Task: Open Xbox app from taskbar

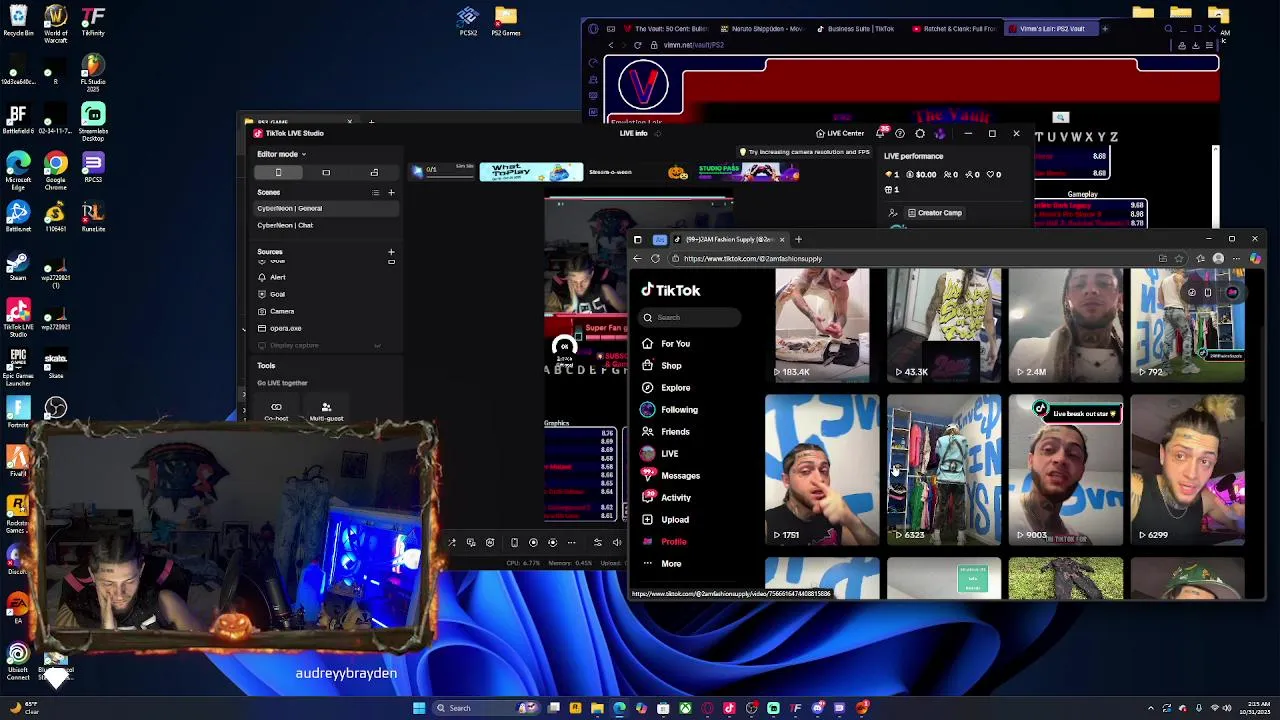Action: [x=685, y=708]
